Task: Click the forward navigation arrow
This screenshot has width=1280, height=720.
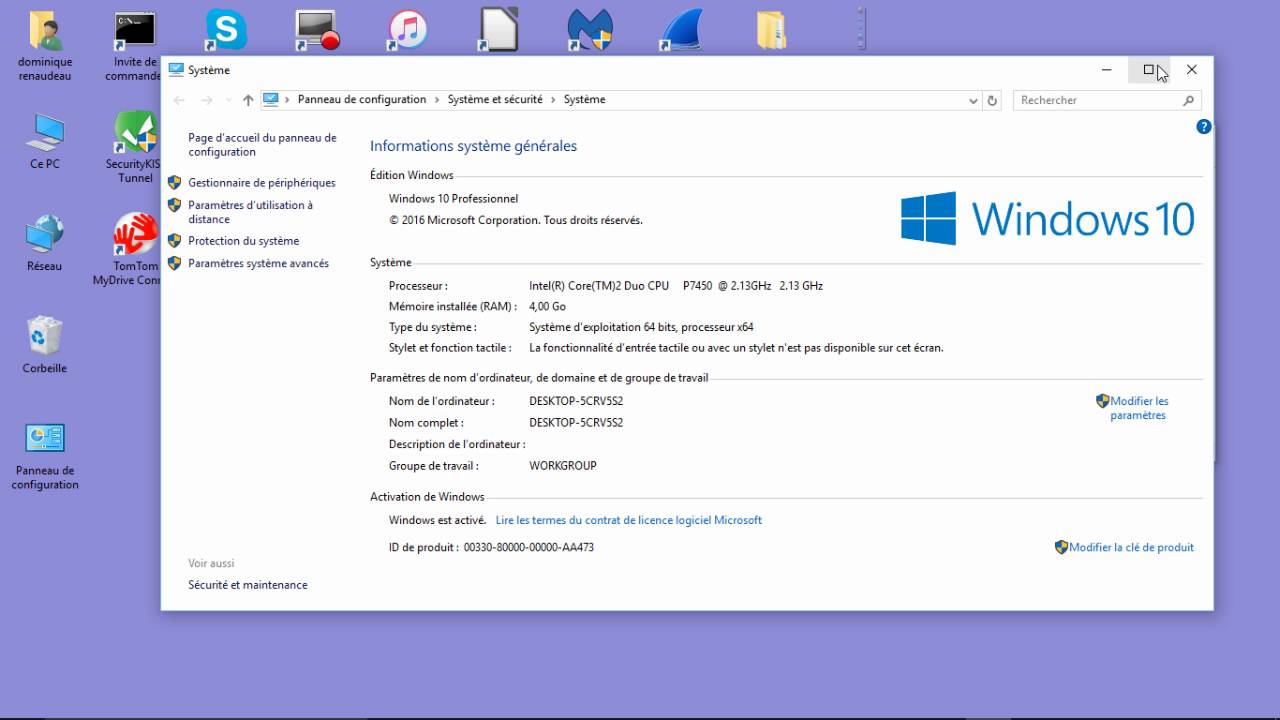Action: [x=206, y=100]
